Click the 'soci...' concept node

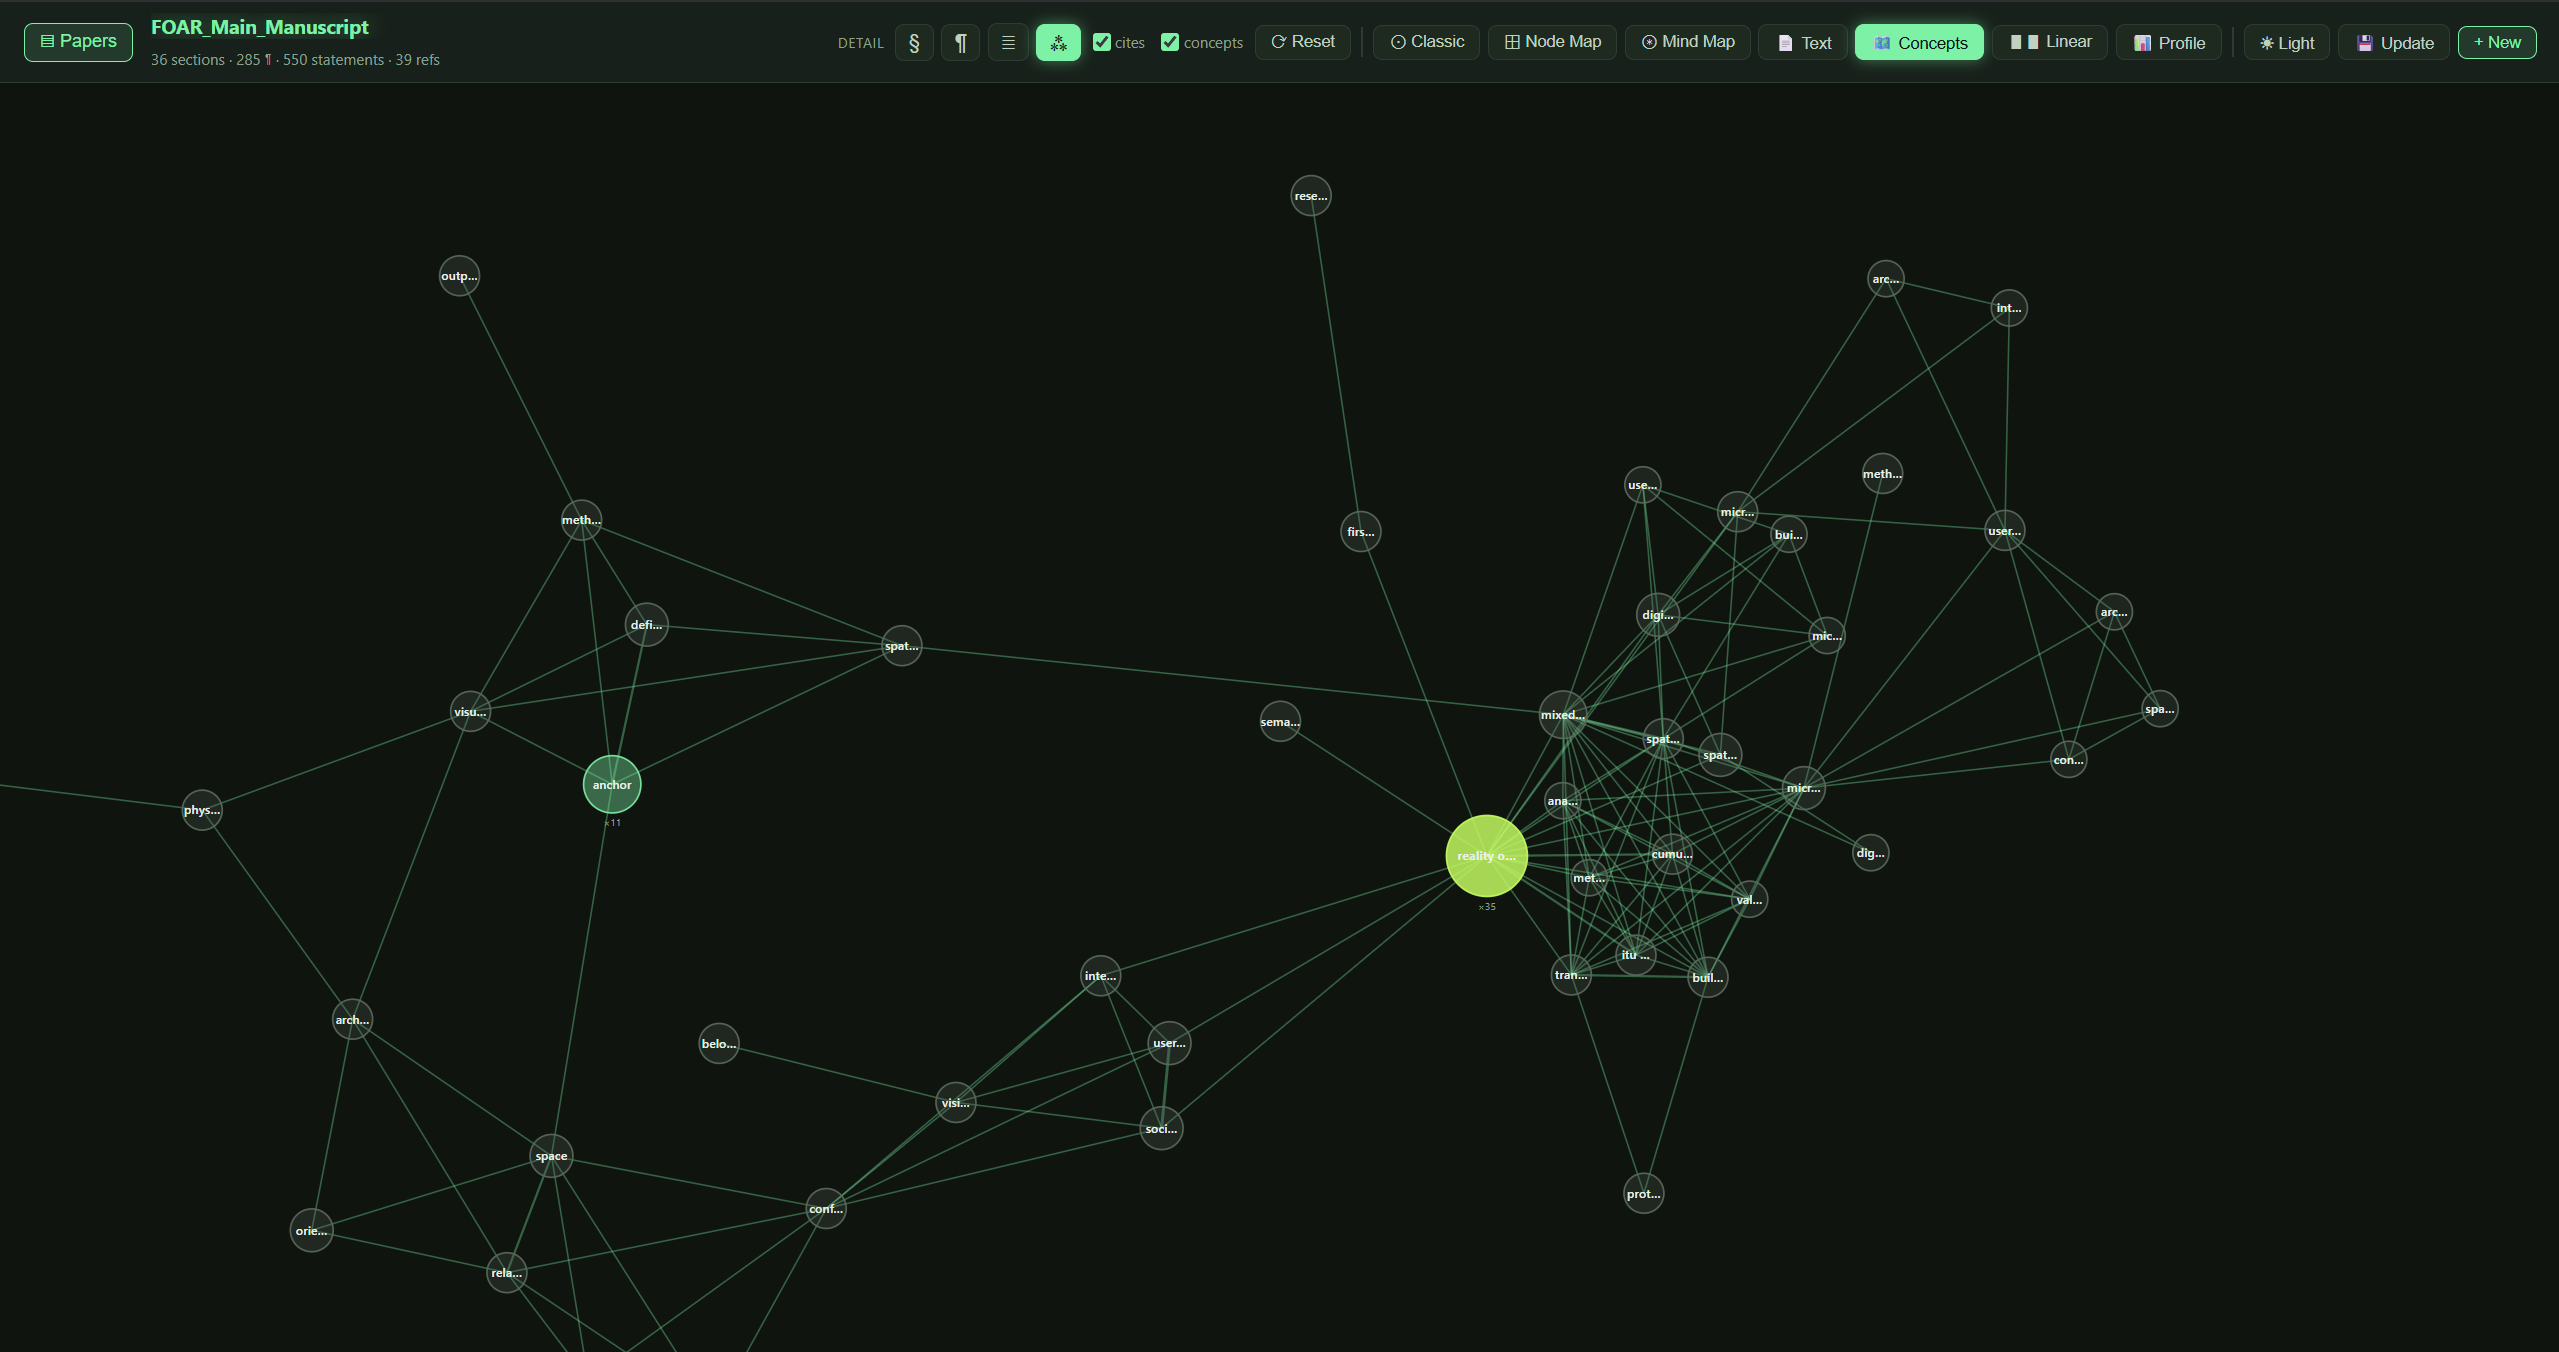tap(1161, 1129)
